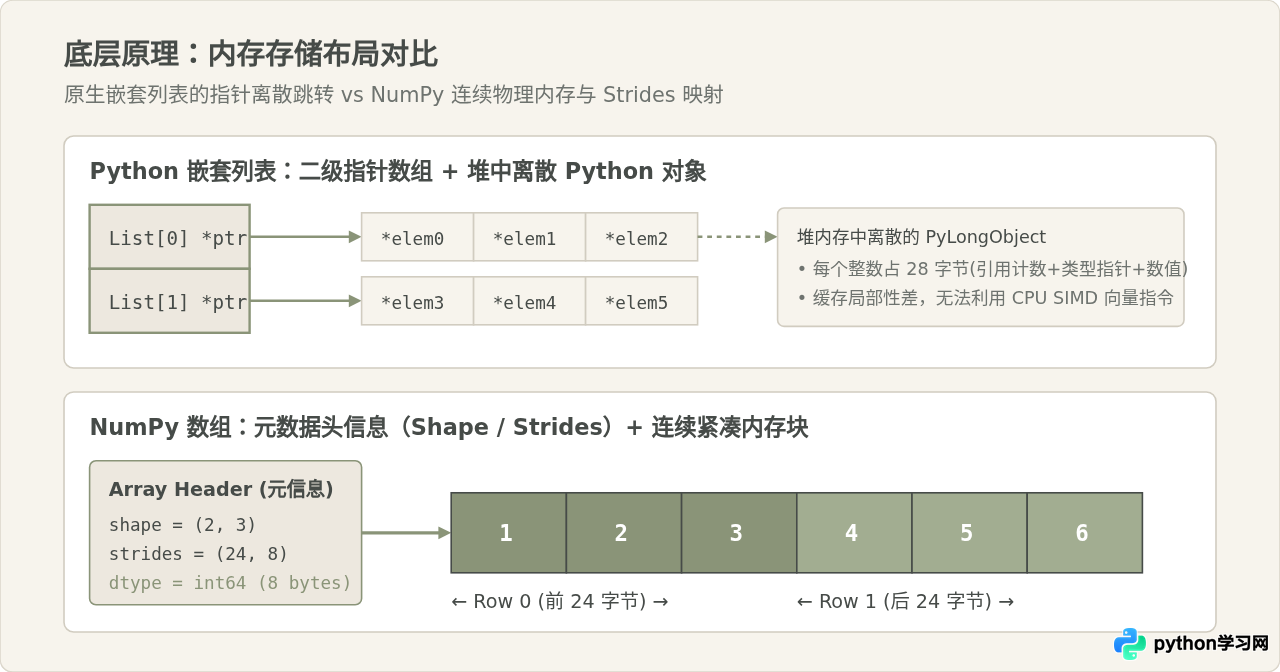Click the Row 1 (后 24 字节) label

pyautogui.click(x=905, y=601)
